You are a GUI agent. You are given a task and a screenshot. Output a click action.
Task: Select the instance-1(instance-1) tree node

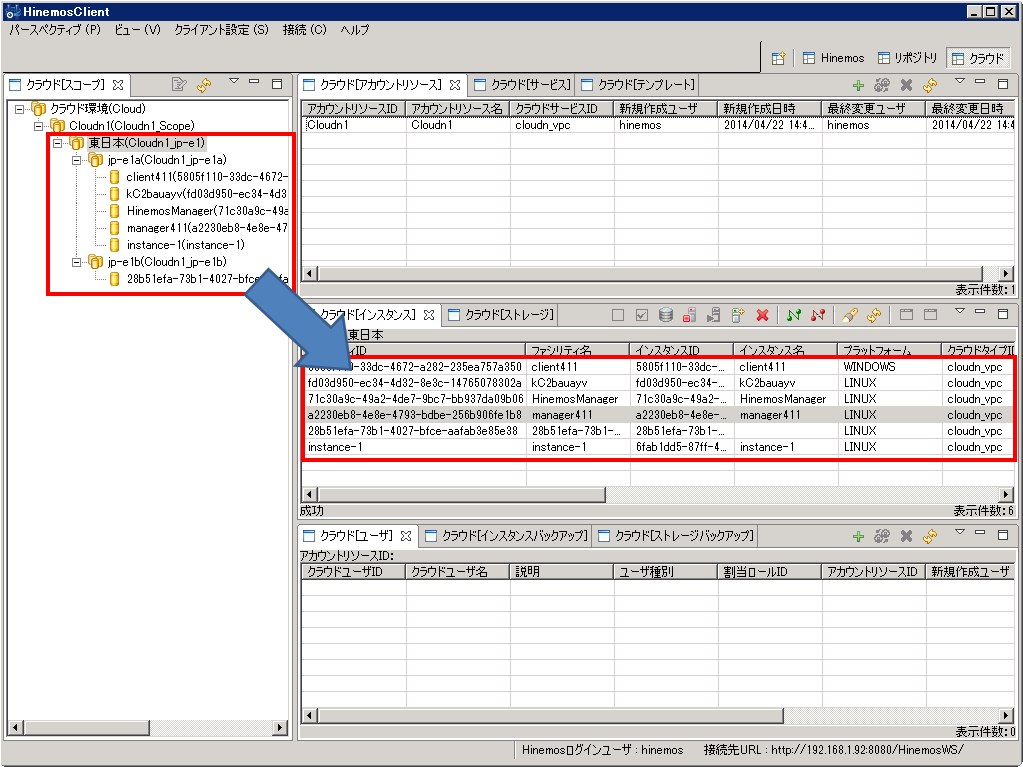click(177, 245)
